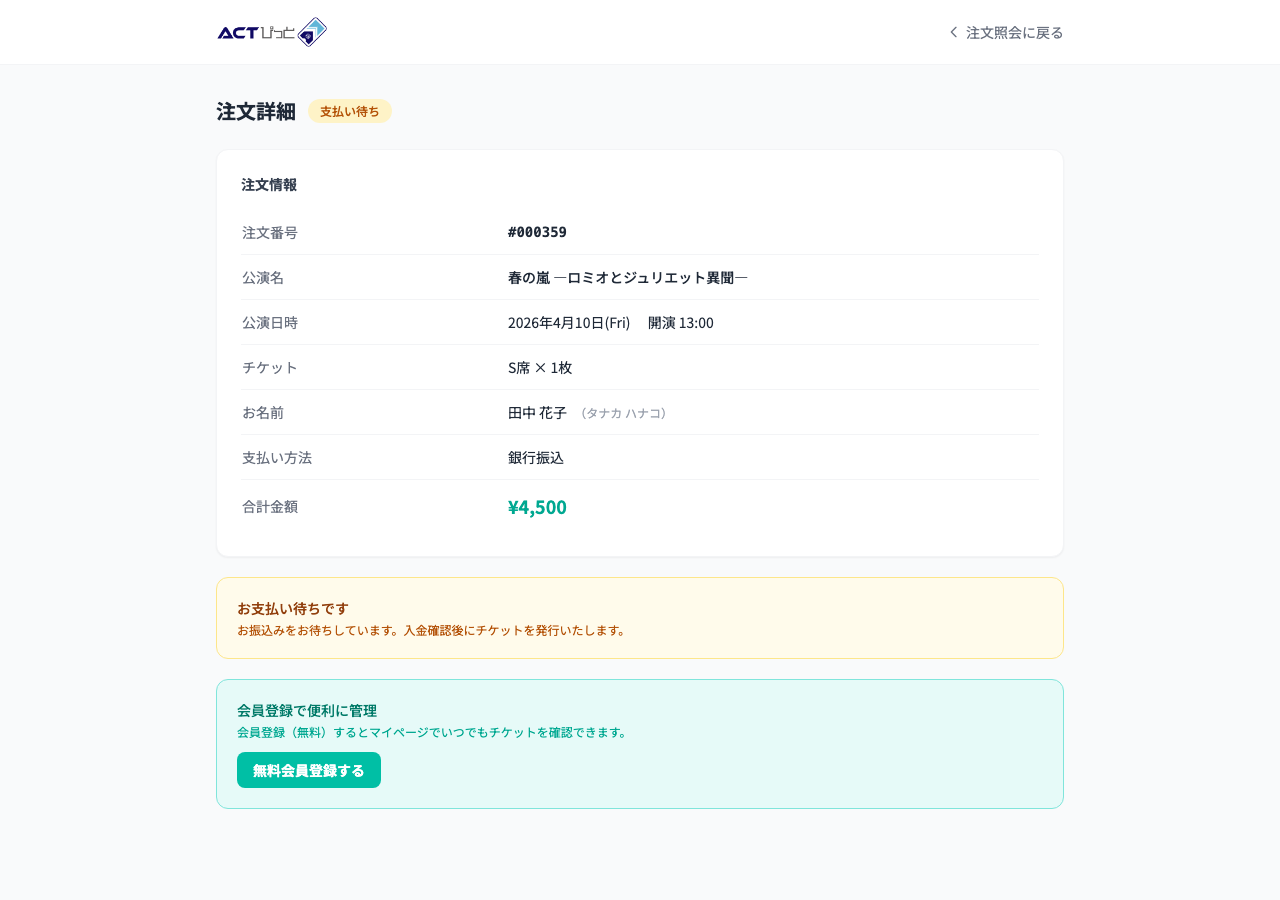Click the 支払い待ち status badge

(x=349, y=111)
